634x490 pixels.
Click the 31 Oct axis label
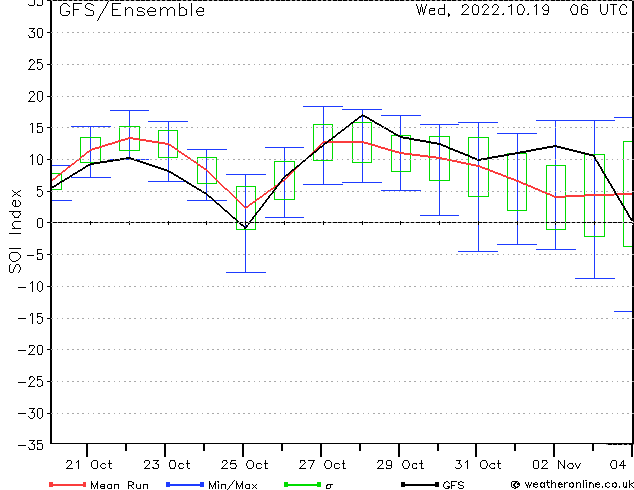point(478,465)
